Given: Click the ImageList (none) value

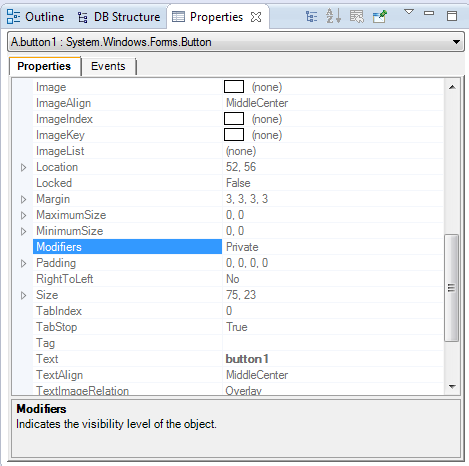Looking at the screenshot, I should (x=241, y=151).
